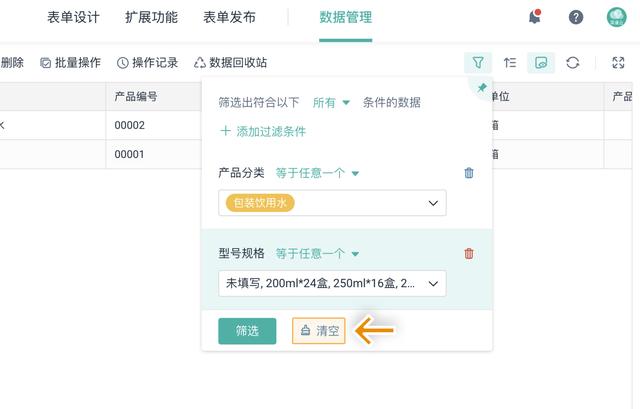Click the refresh data icon
The width and height of the screenshot is (640, 409).
click(x=573, y=62)
